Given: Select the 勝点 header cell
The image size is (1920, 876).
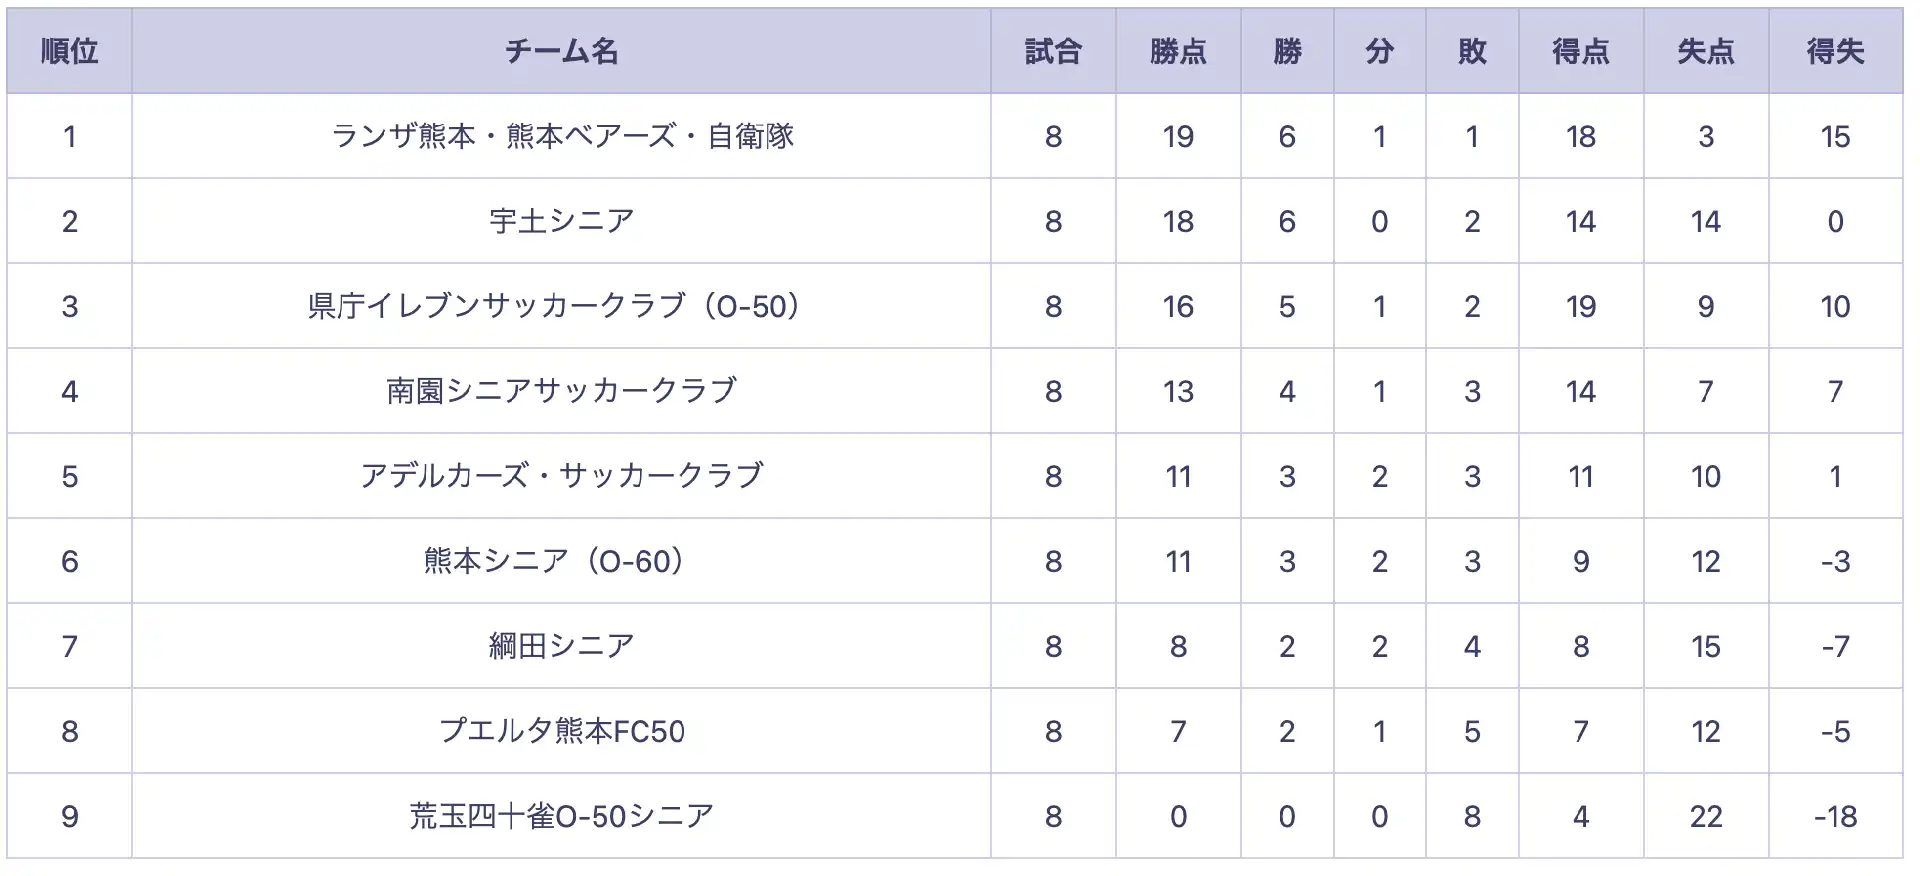Looking at the screenshot, I should click(1178, 51).
